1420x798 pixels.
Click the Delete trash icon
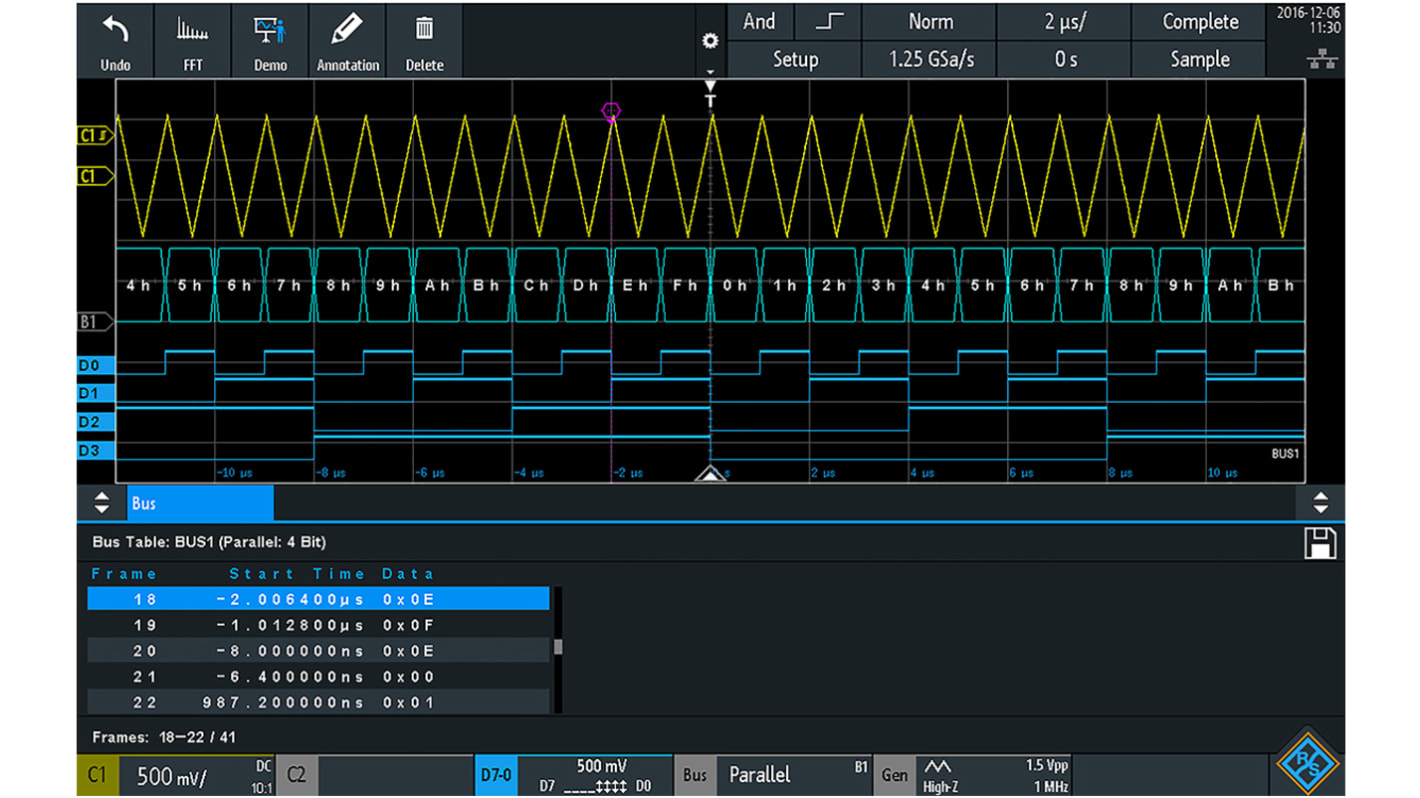[x=424, y=38]
